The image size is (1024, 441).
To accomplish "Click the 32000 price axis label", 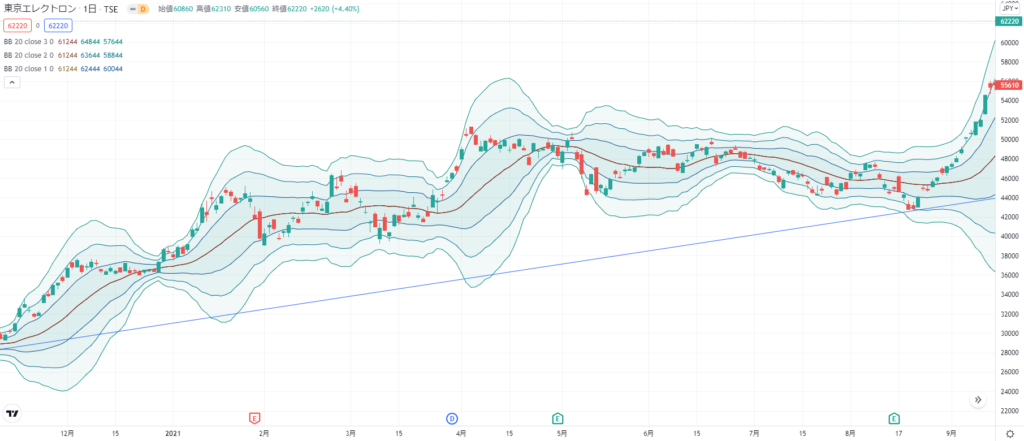I will (x=1010, y=314).
